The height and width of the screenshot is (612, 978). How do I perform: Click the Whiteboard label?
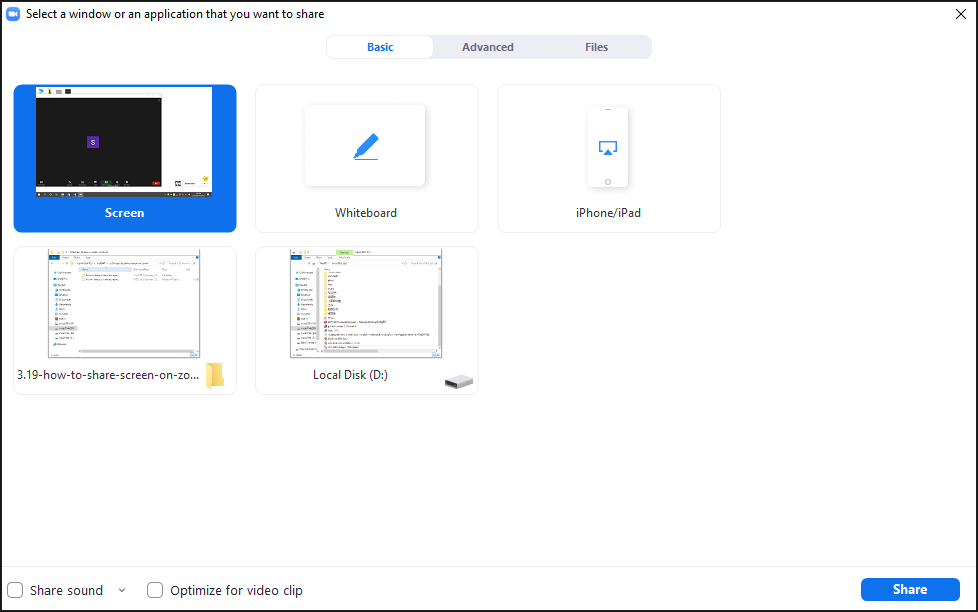[366, 213]
